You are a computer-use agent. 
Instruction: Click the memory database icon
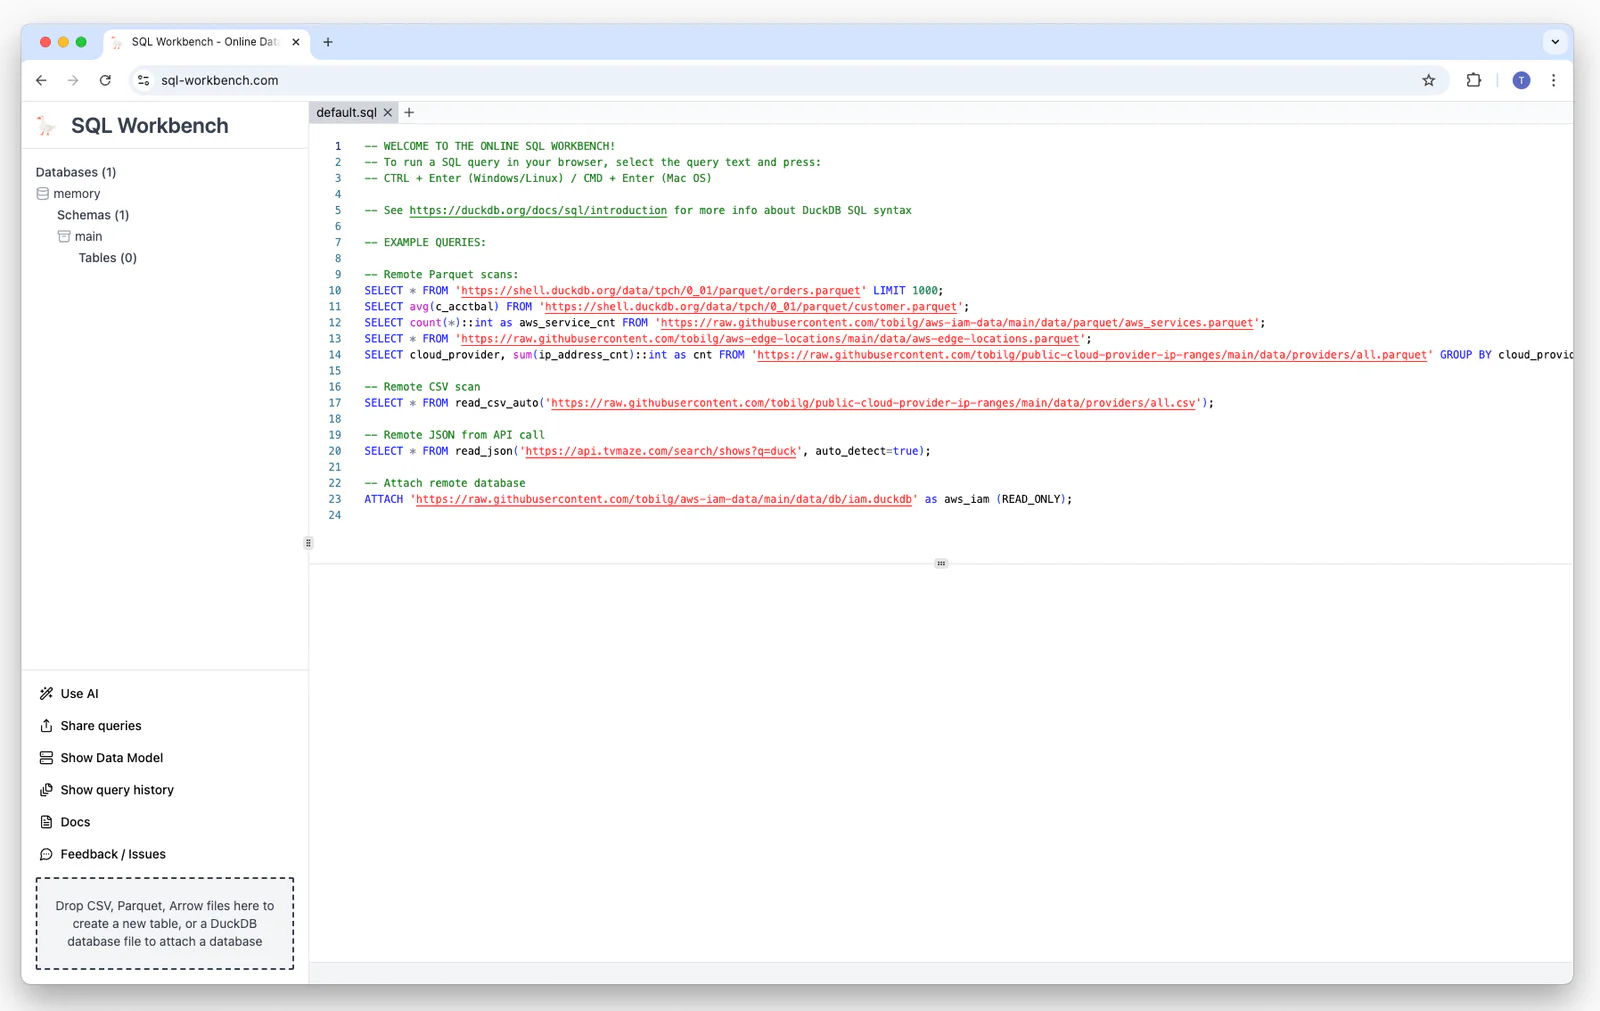click(43, 194)
